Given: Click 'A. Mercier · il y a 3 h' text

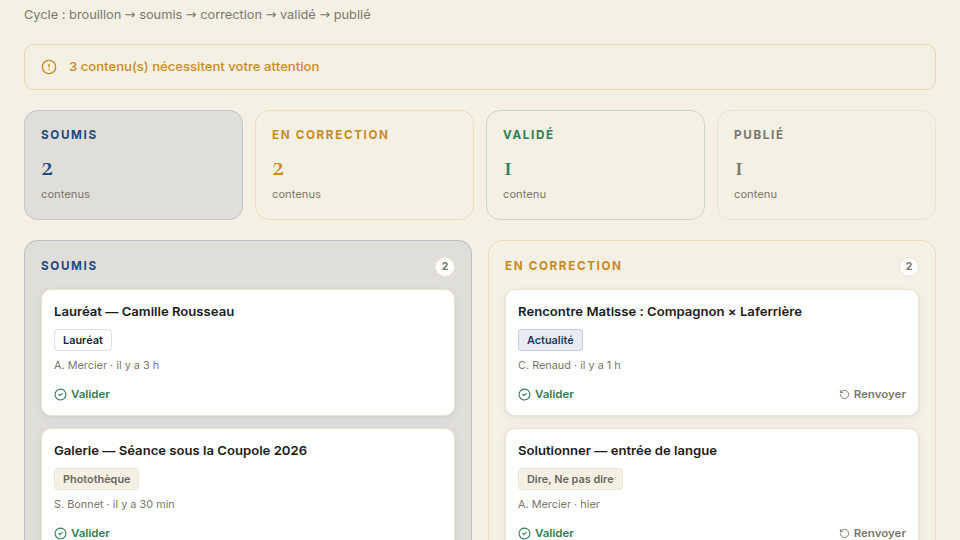Looking at the screenshot, I should tap(107, 366).
